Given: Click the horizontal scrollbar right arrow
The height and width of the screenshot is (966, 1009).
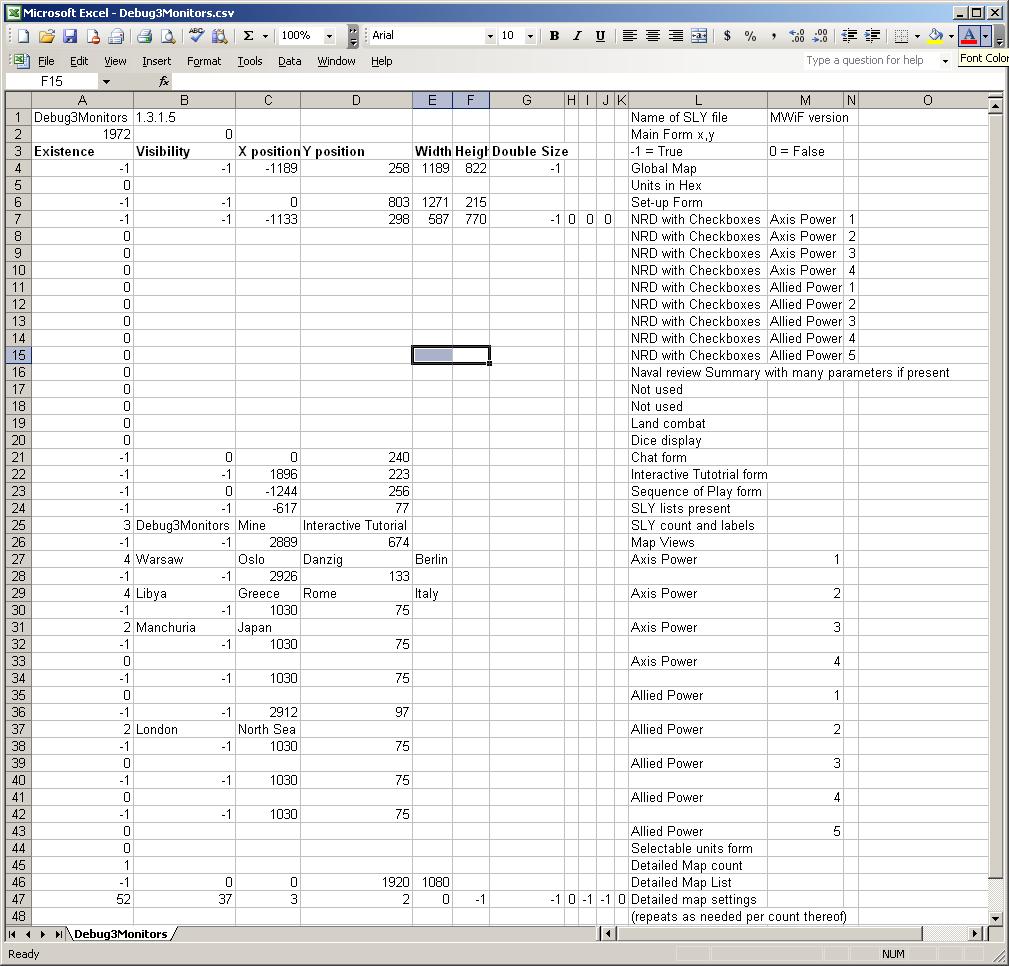Looking at the screenshot, I should tap(975, 933).
